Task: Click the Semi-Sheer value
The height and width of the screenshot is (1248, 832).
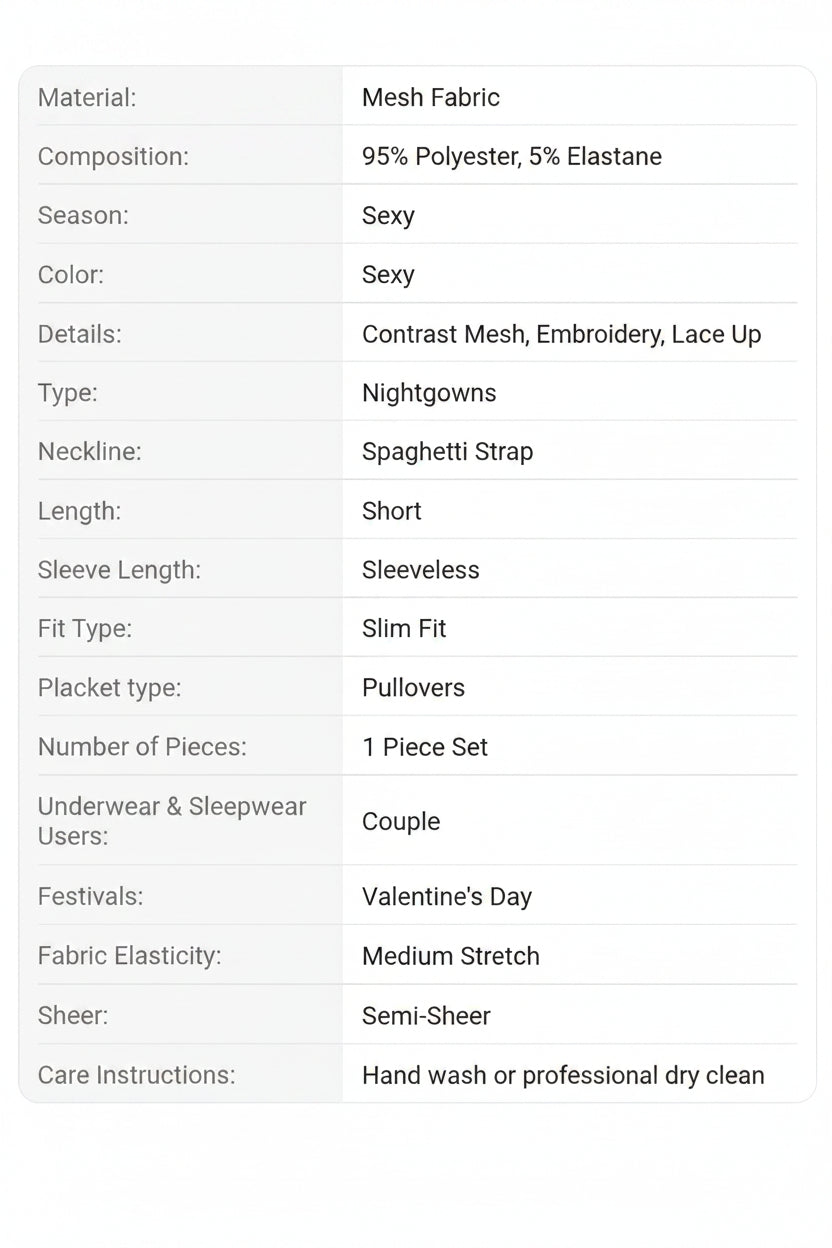Action: click(x=426, y=1016)
